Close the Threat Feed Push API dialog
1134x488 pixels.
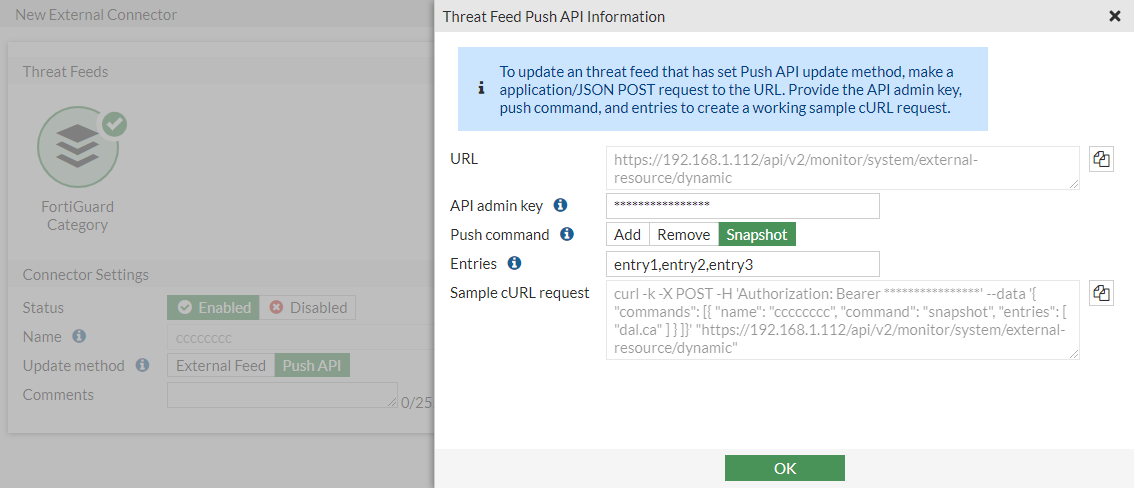(x=1115, y=16)
